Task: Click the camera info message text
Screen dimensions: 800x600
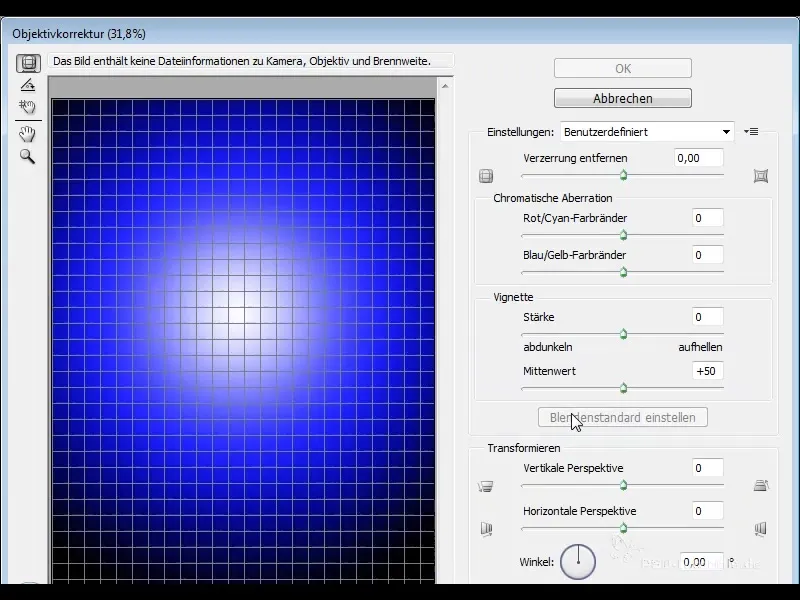Action: tap(242, 61)
